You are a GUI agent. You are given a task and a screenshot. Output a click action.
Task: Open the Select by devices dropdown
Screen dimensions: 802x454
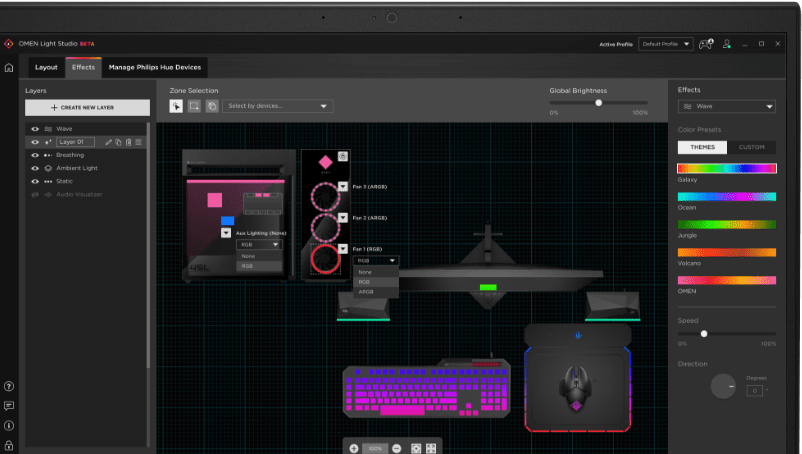pos(278,106)
